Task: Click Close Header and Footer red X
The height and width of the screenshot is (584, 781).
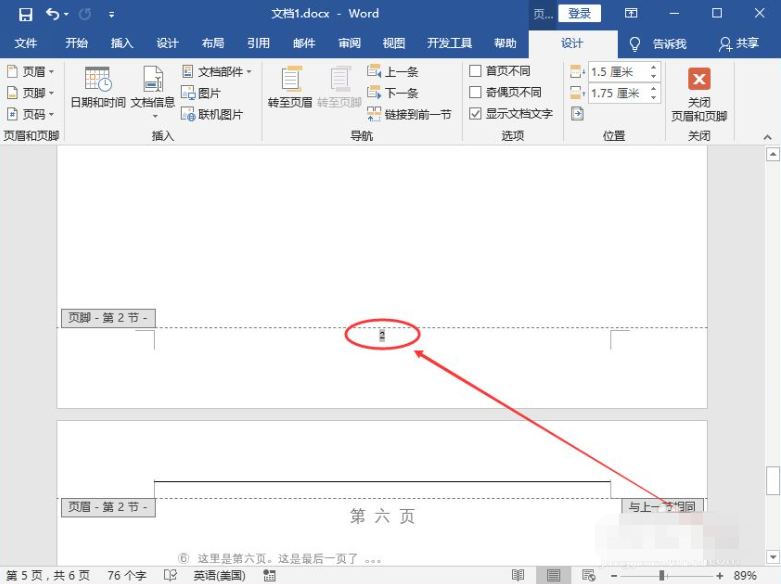Action: pyautogui.click(x=699, y=80)
